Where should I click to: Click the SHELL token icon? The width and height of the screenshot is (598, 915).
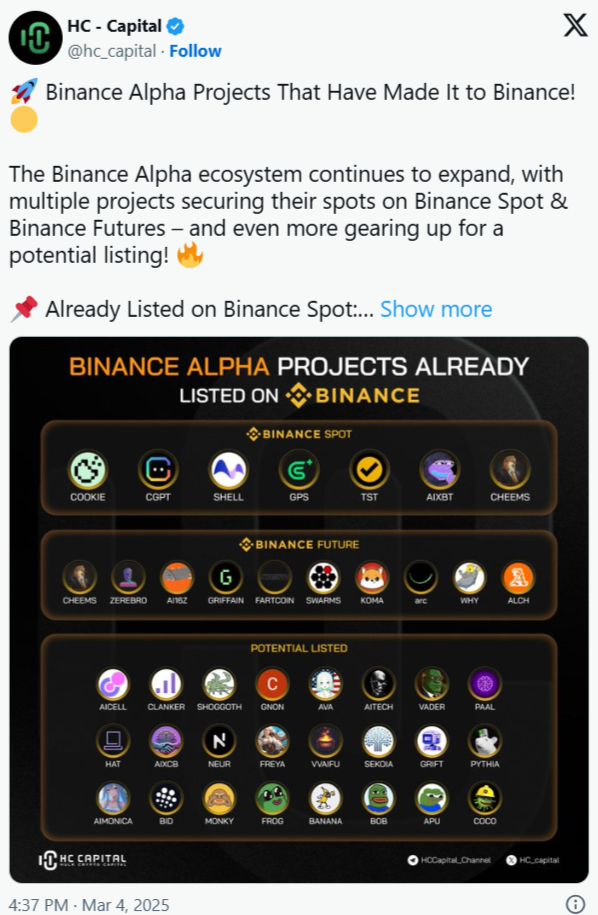228,469
